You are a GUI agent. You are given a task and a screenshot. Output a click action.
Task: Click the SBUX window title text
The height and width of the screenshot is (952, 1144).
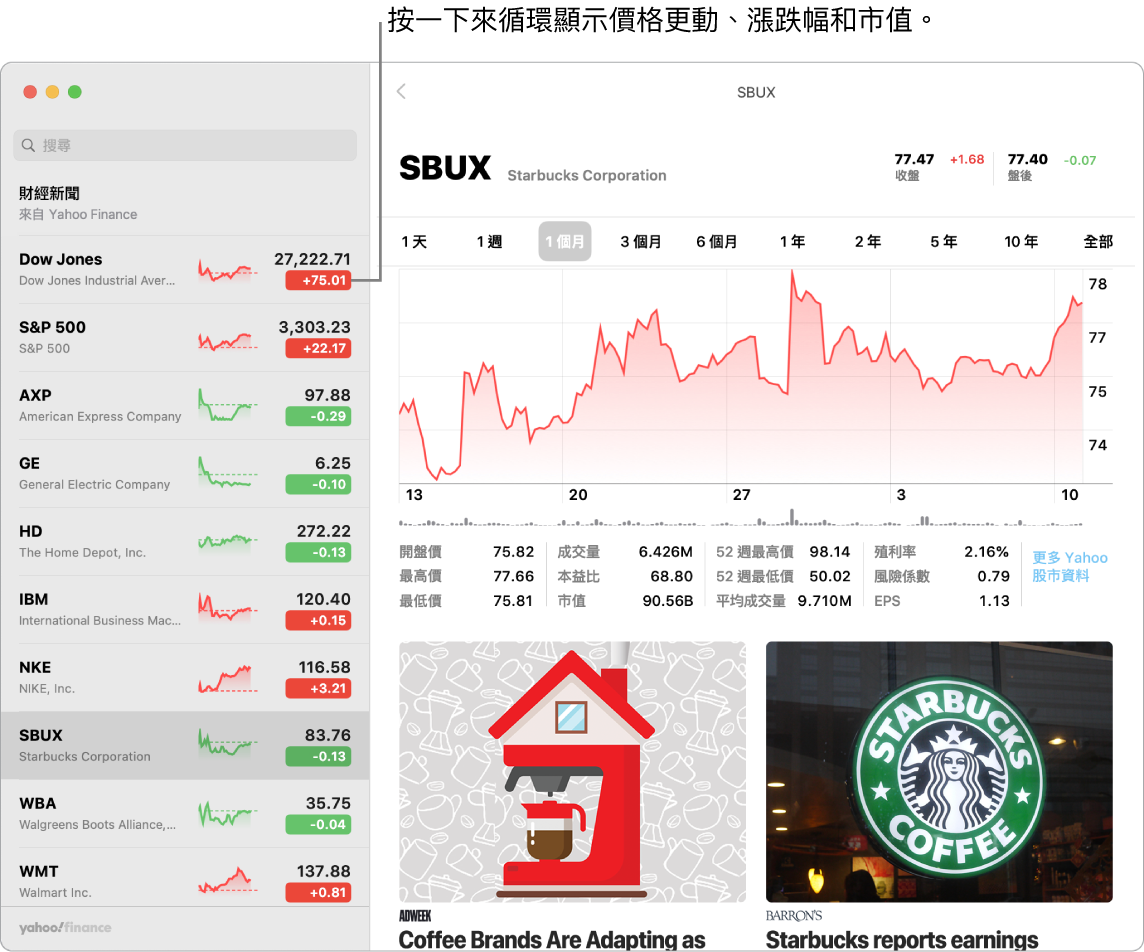pos(756,93)
